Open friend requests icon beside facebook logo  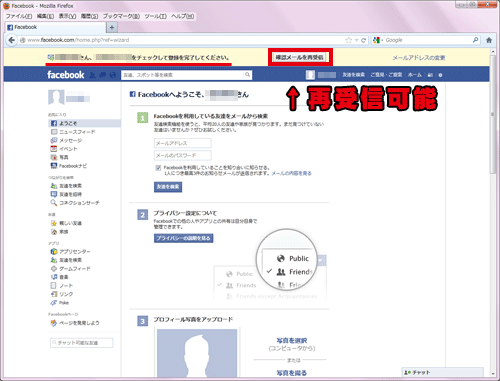pos(93,75)
